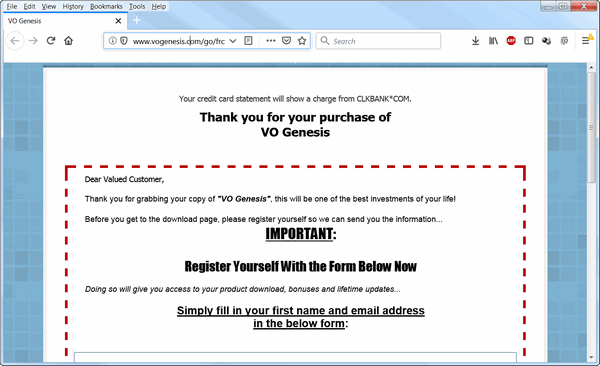Reload the current page

tap(51, 41)
